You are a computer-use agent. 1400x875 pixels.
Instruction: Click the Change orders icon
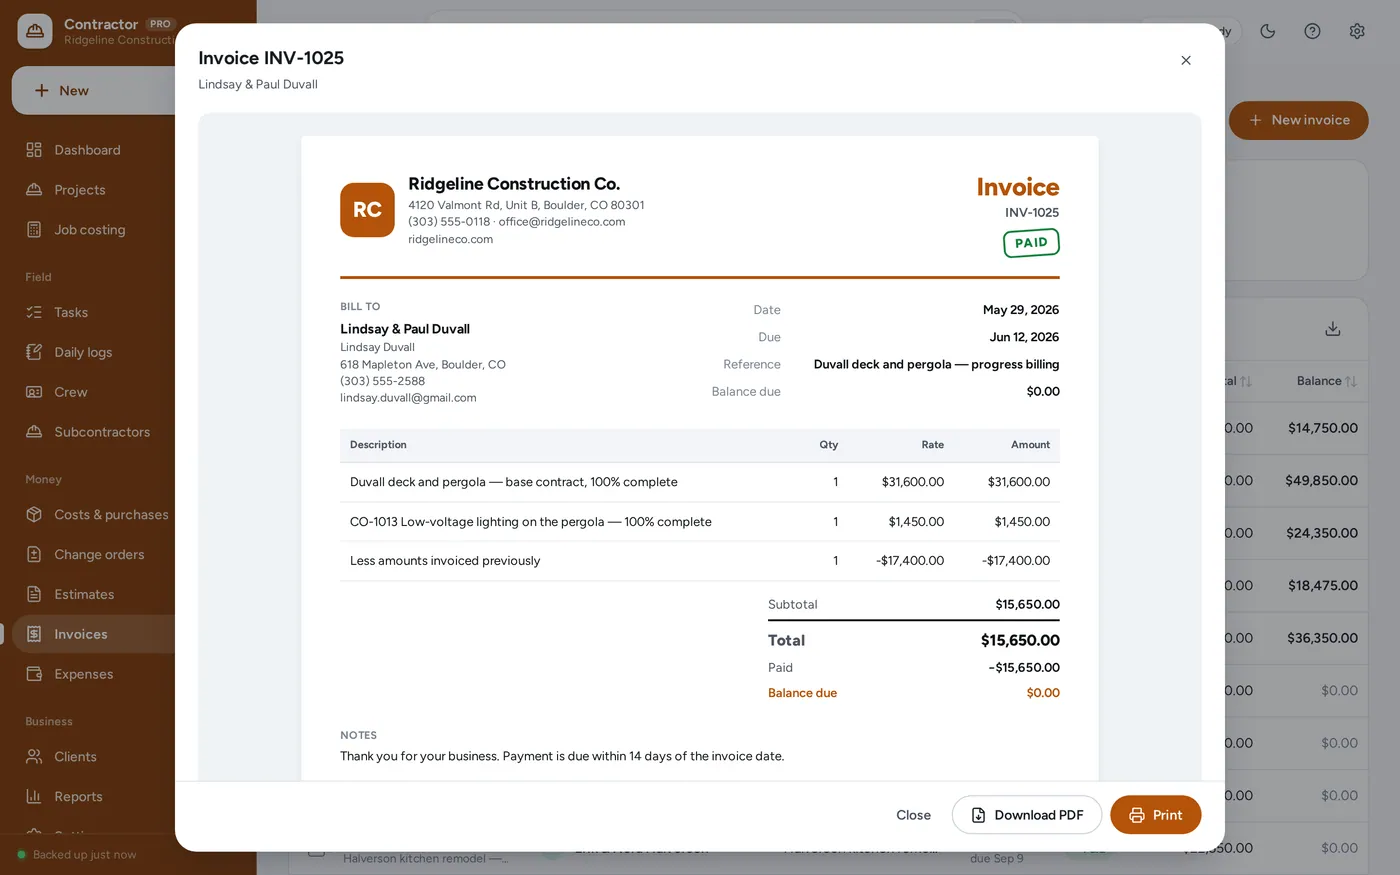point(34,554)
